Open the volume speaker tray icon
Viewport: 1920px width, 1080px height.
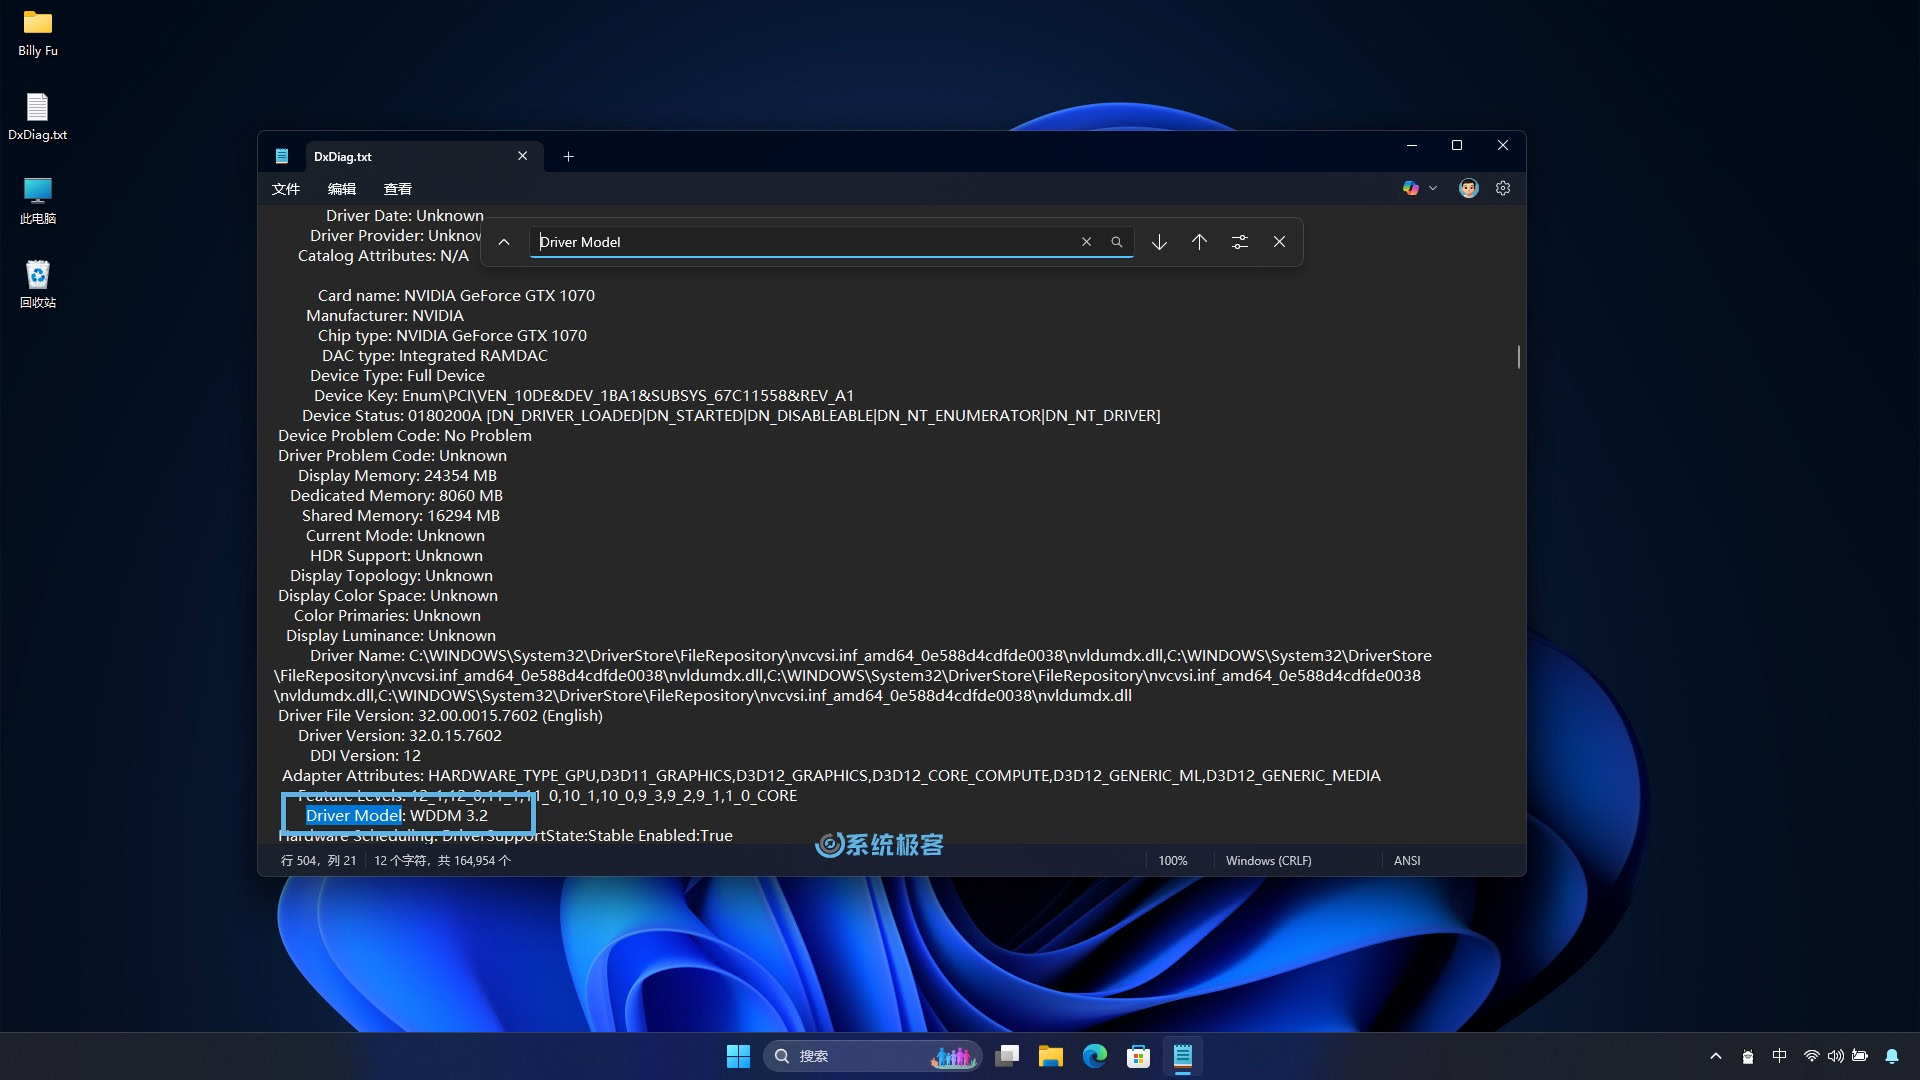(1835, 1056)
